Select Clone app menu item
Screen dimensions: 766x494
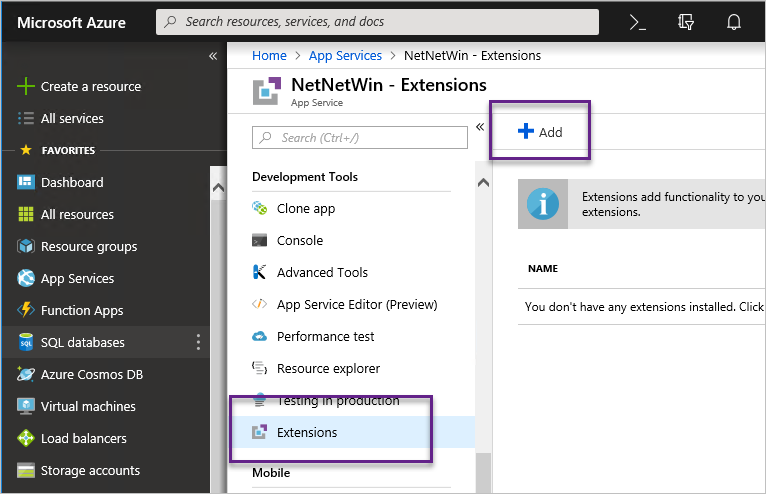click(x=306, y=208)
